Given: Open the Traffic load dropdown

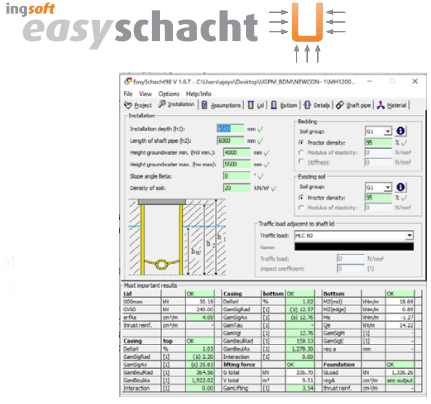Looking at the screenshot, I should pos(409,236).
